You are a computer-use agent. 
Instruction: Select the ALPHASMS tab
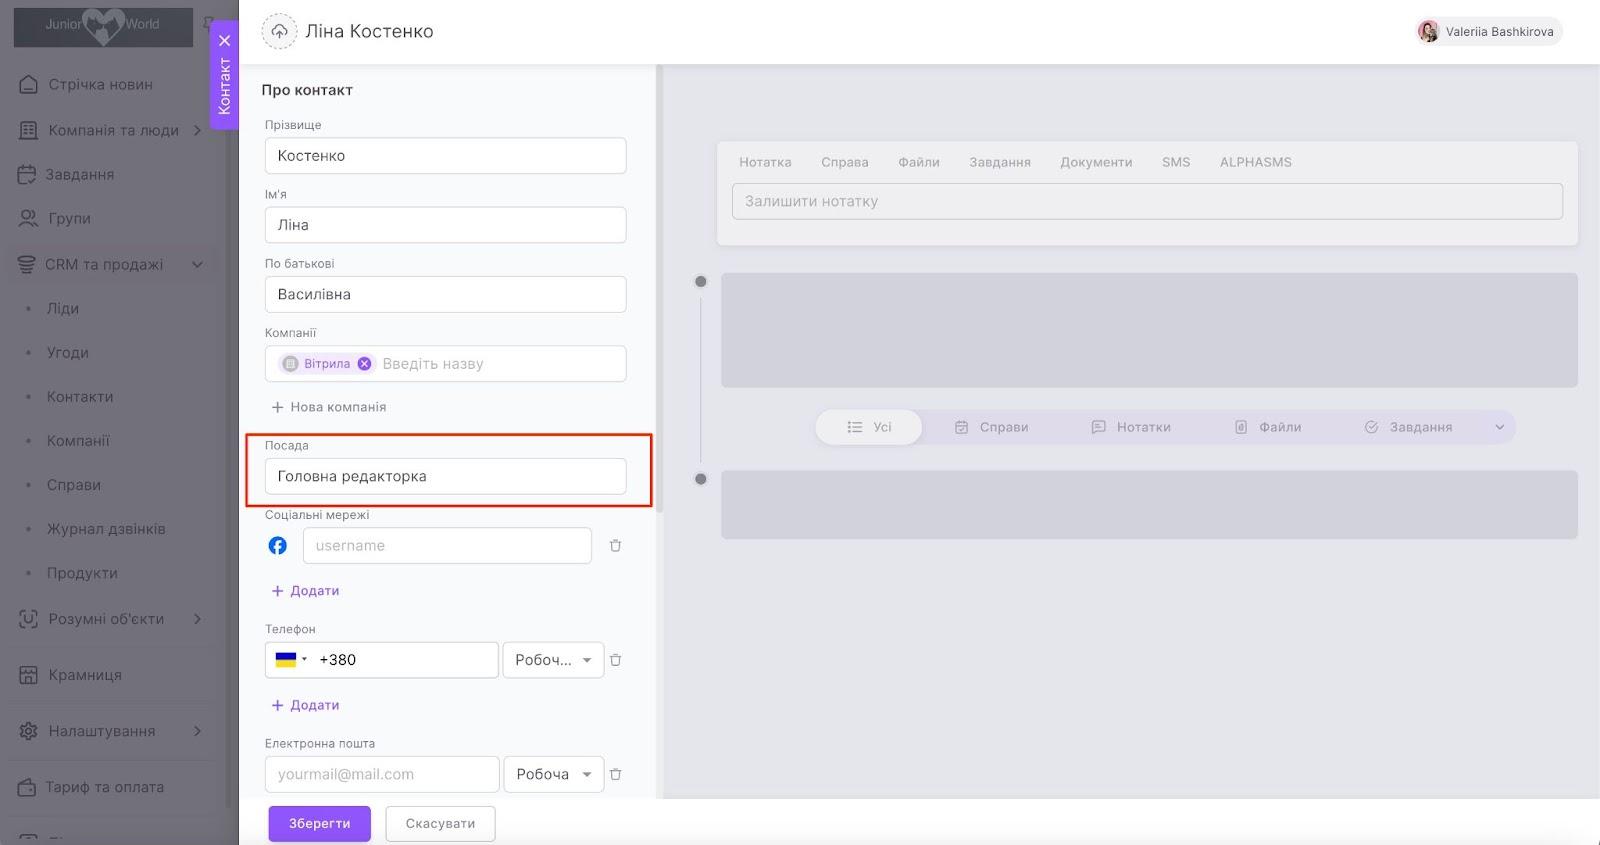click(x=1255, y=162)
